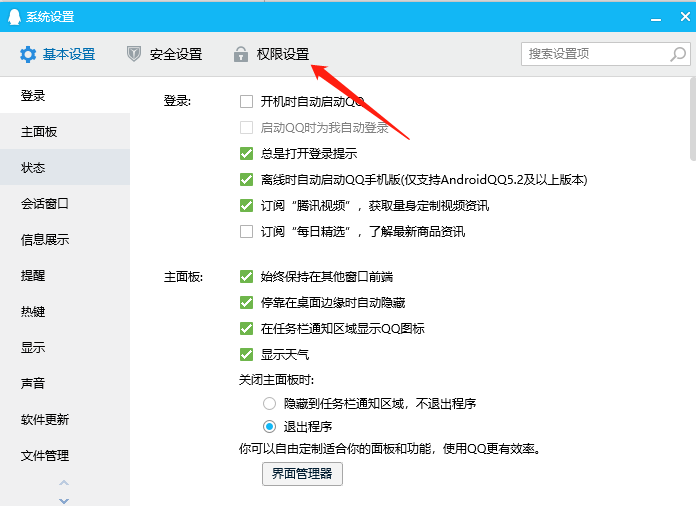Minimize the 系统设置 window
Viewport: 696px width, 506px height.
coord(656,18)
